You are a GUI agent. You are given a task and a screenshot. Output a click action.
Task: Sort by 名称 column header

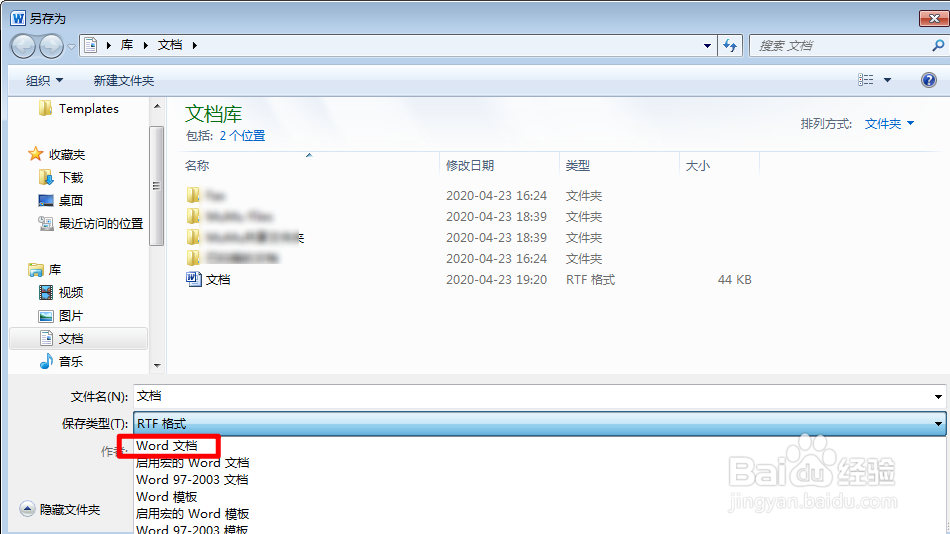pyautogui.click(x=198, y=165)
